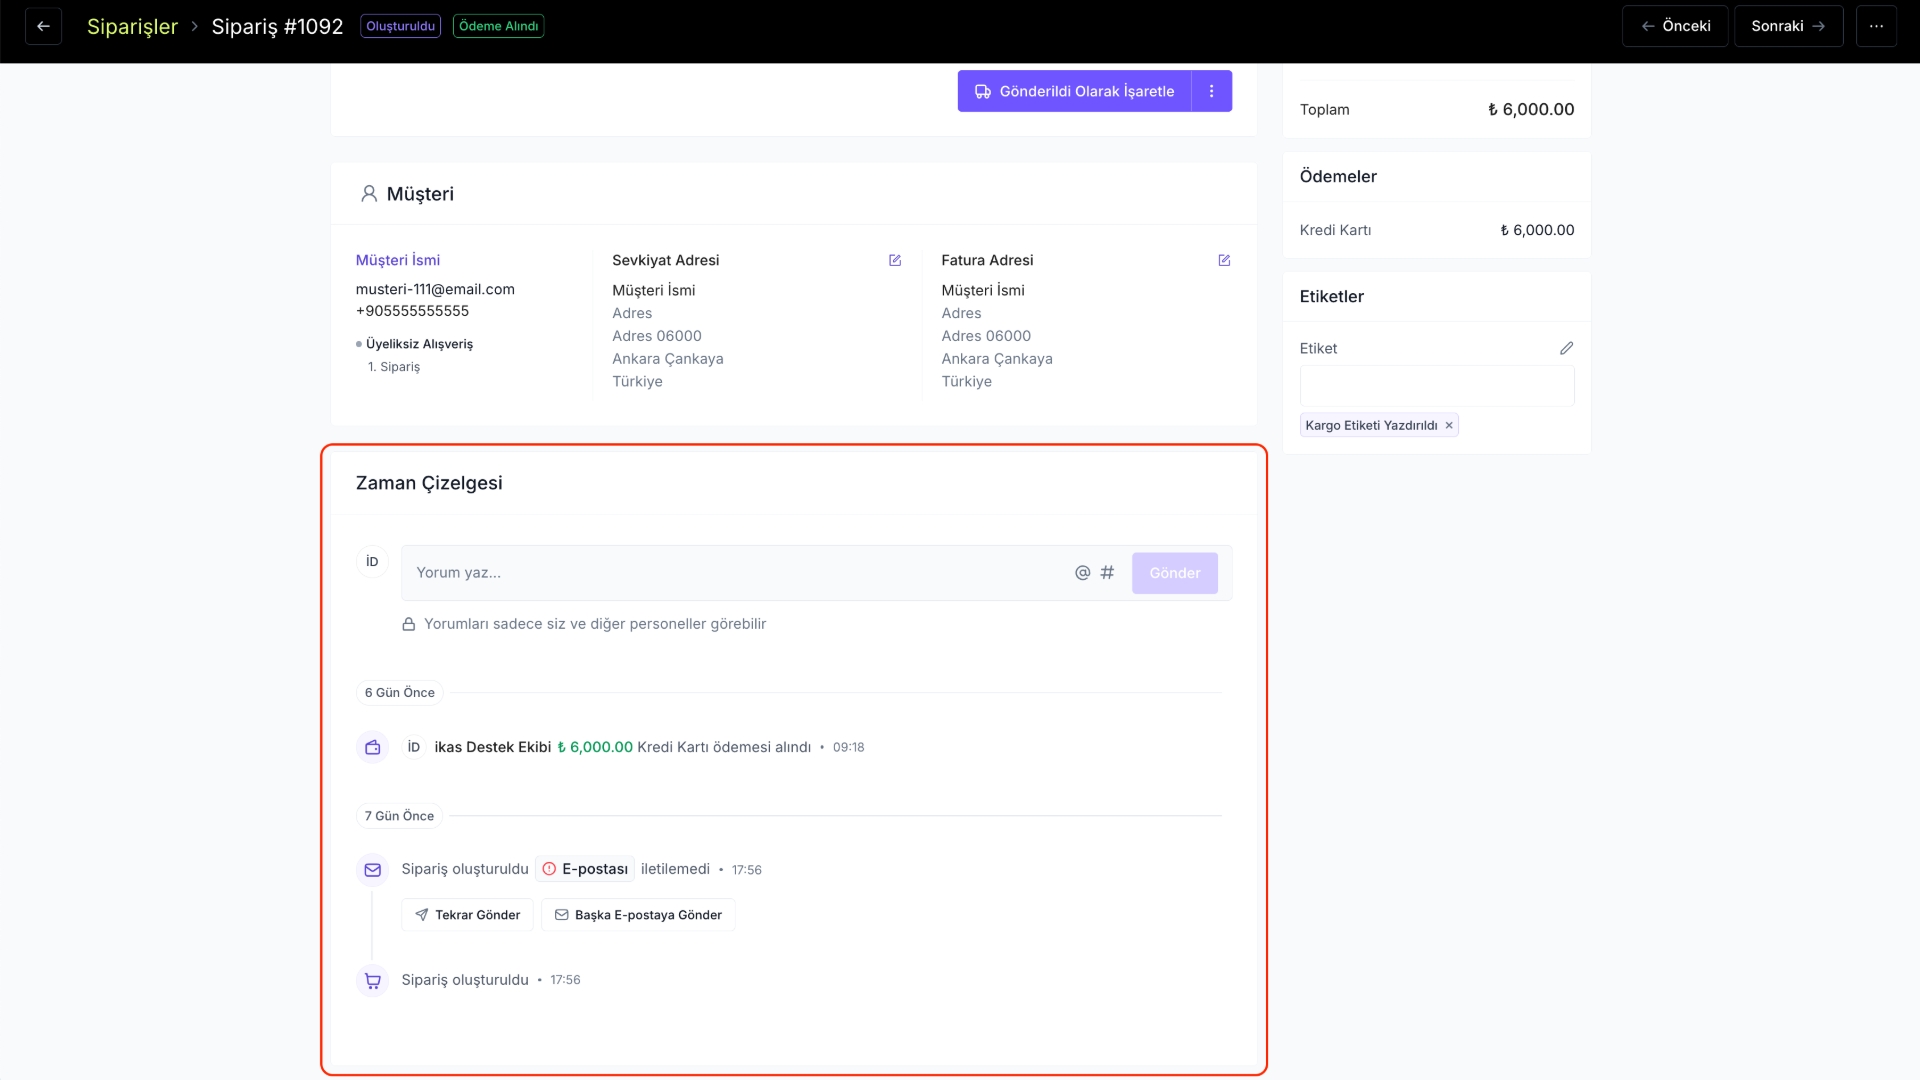Viewport: 1920px width, 1080px height.
Task: Open the three-dot menu in top bar
Action: (1876, 26)
